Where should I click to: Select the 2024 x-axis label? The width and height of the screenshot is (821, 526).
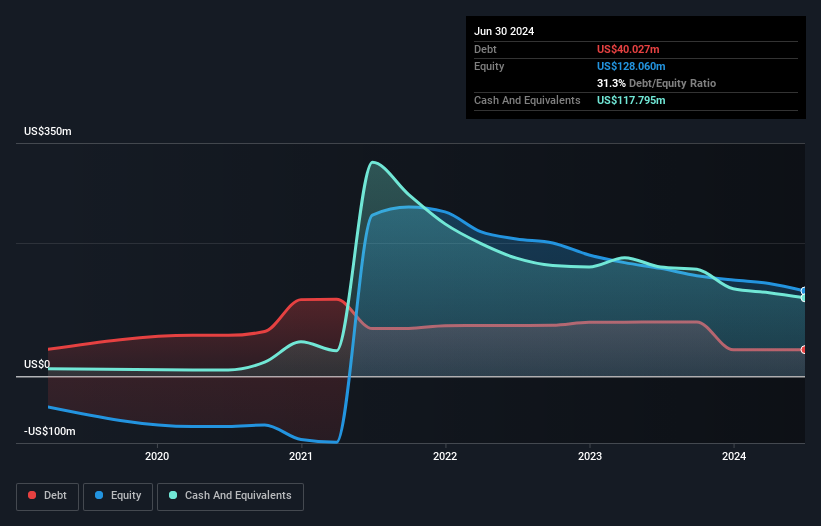click(x=734, y=456)
